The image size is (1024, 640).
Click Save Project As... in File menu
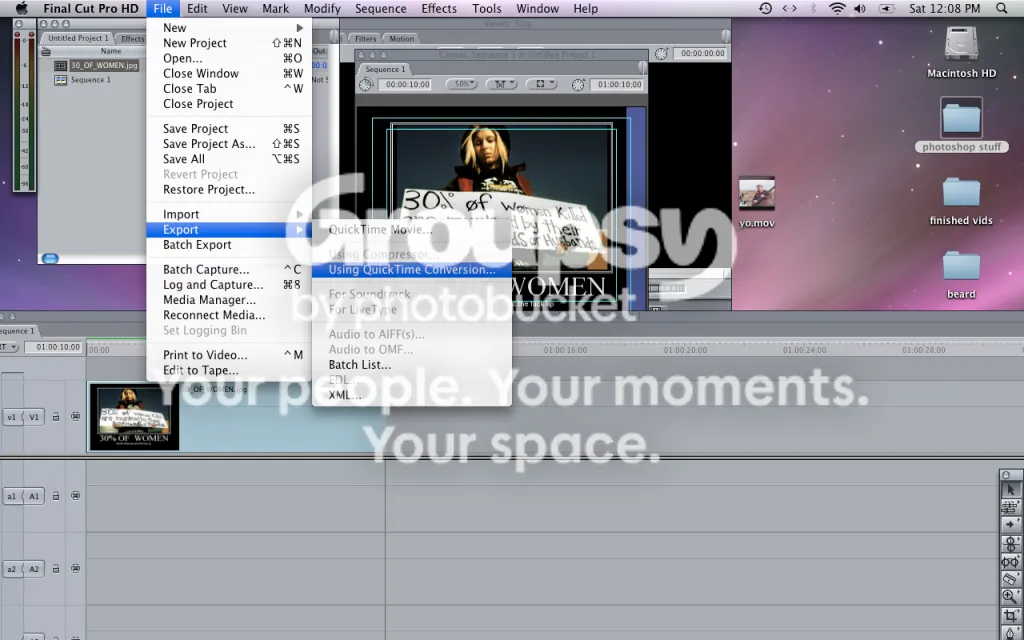(229, 144)
